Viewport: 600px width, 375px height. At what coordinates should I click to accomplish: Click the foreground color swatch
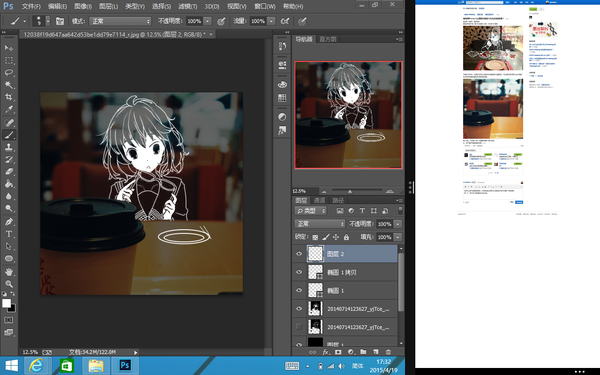tap(6, 303)
